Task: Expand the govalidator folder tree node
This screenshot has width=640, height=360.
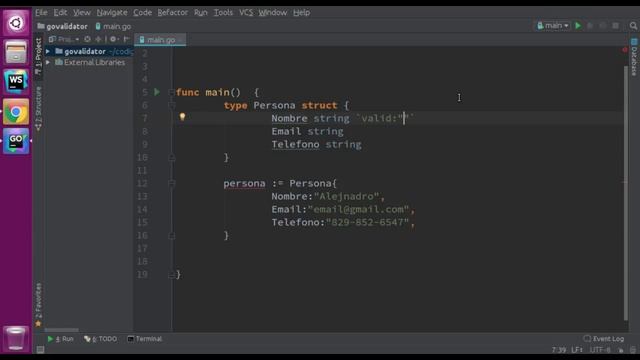Action: point(48,51)
